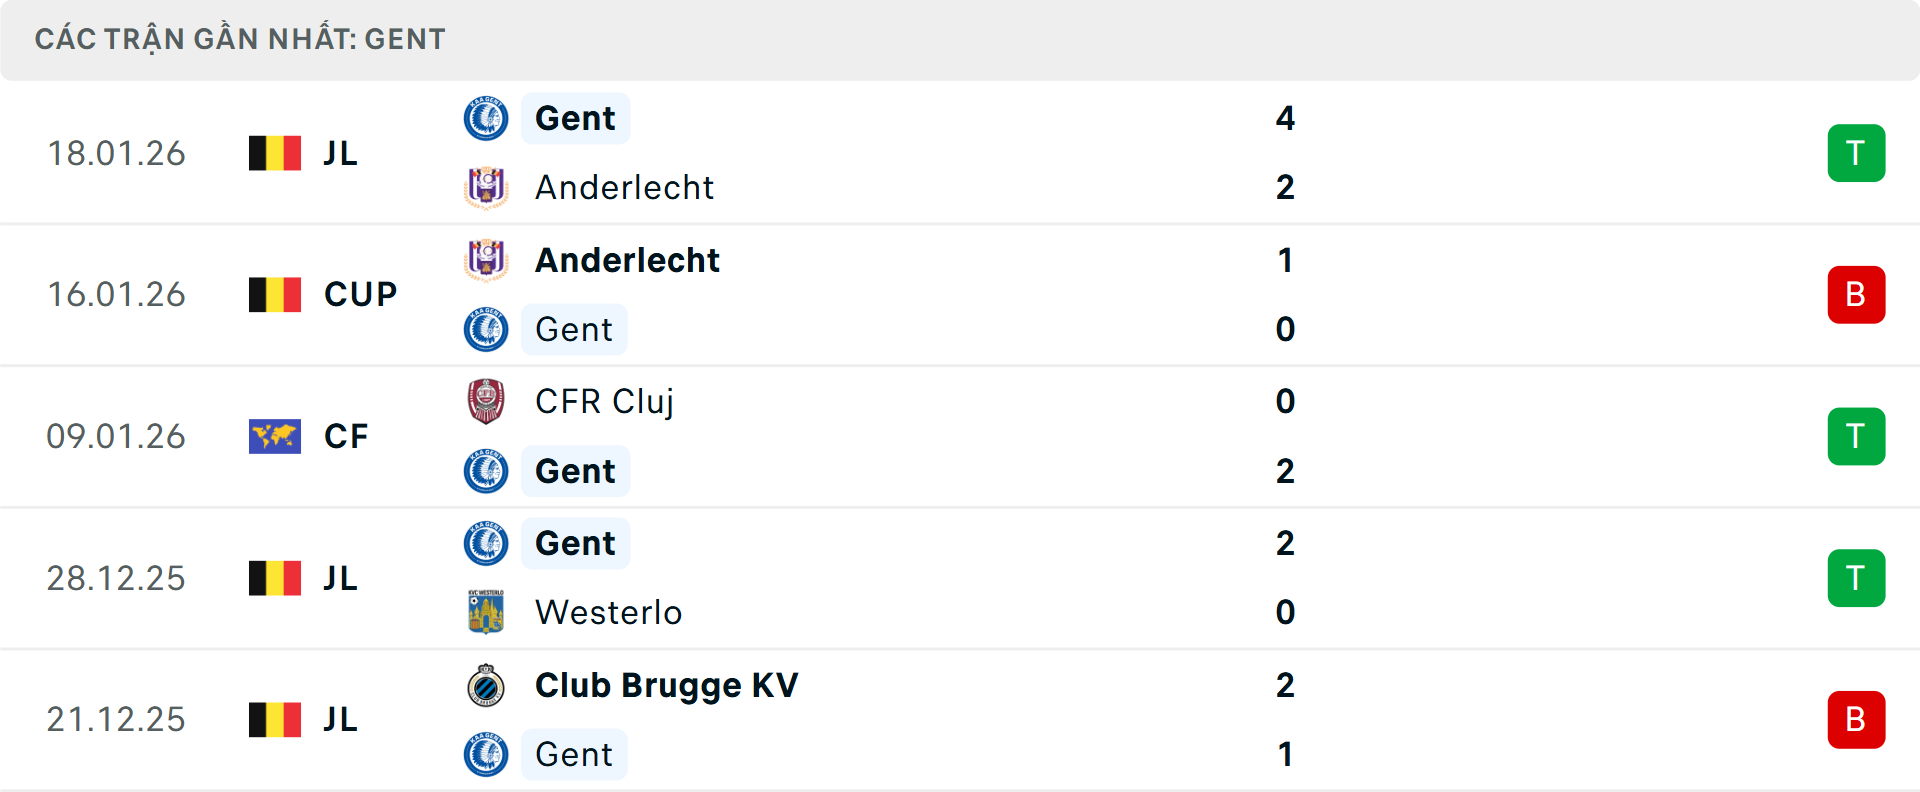Select highlighted Gent name in 28.12.25 match
The width and height of the screenshot is (1920, 792).
pos(575,544)
